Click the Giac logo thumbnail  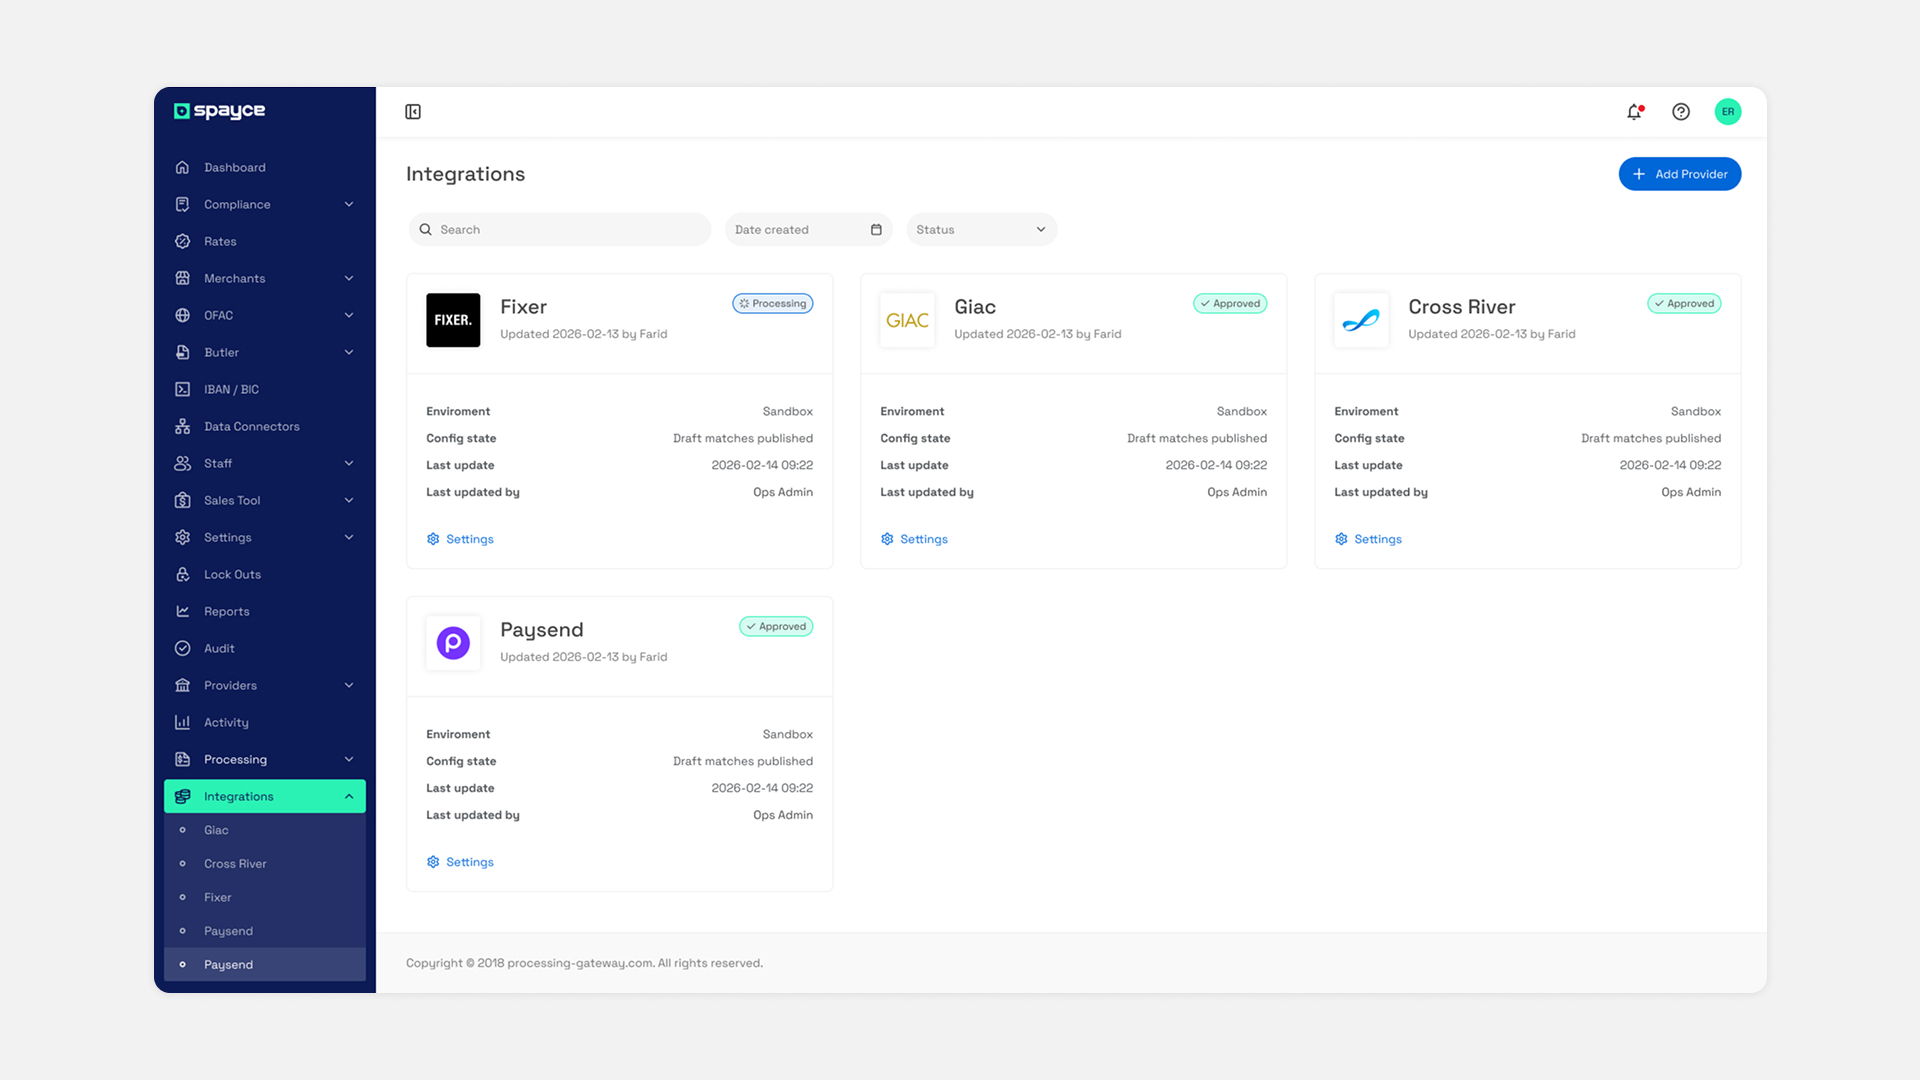point(907,320)
